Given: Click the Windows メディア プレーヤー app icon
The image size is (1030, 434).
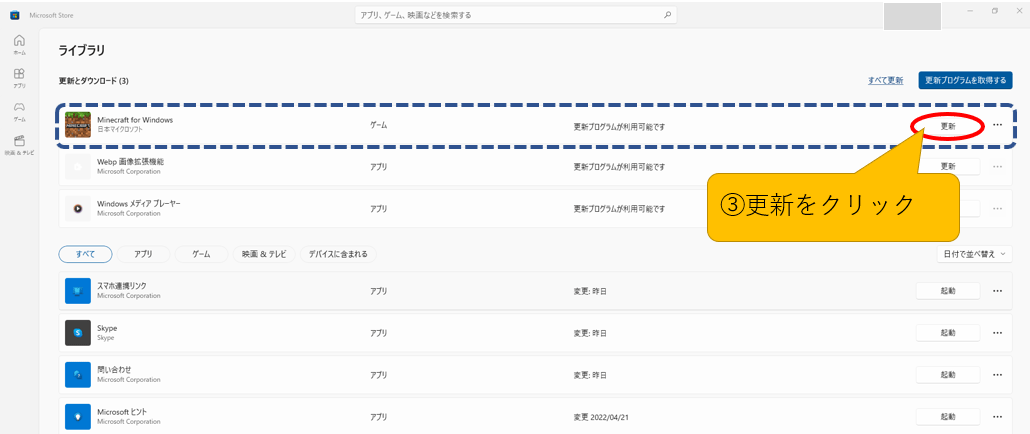Looking at the screenshot, I should click(78, 208).
